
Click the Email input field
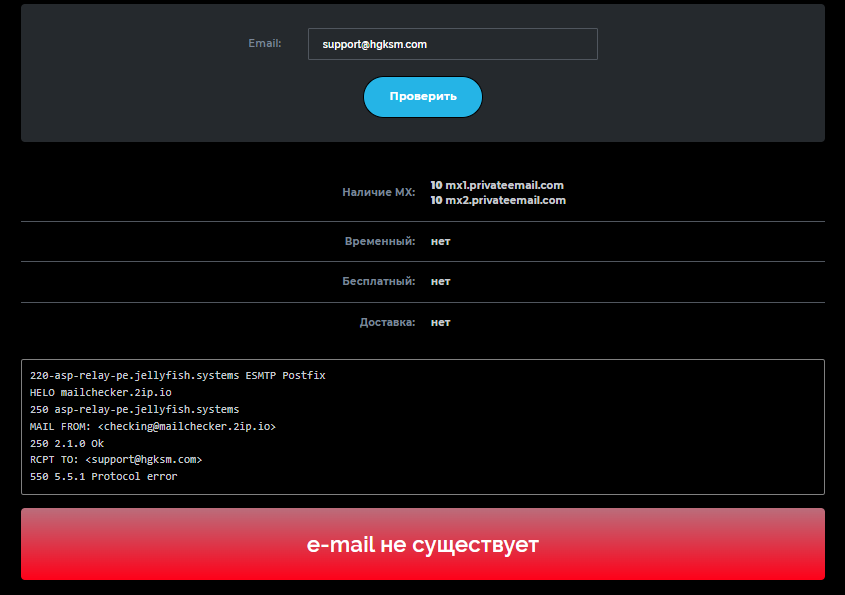click(x=452, y=44)
